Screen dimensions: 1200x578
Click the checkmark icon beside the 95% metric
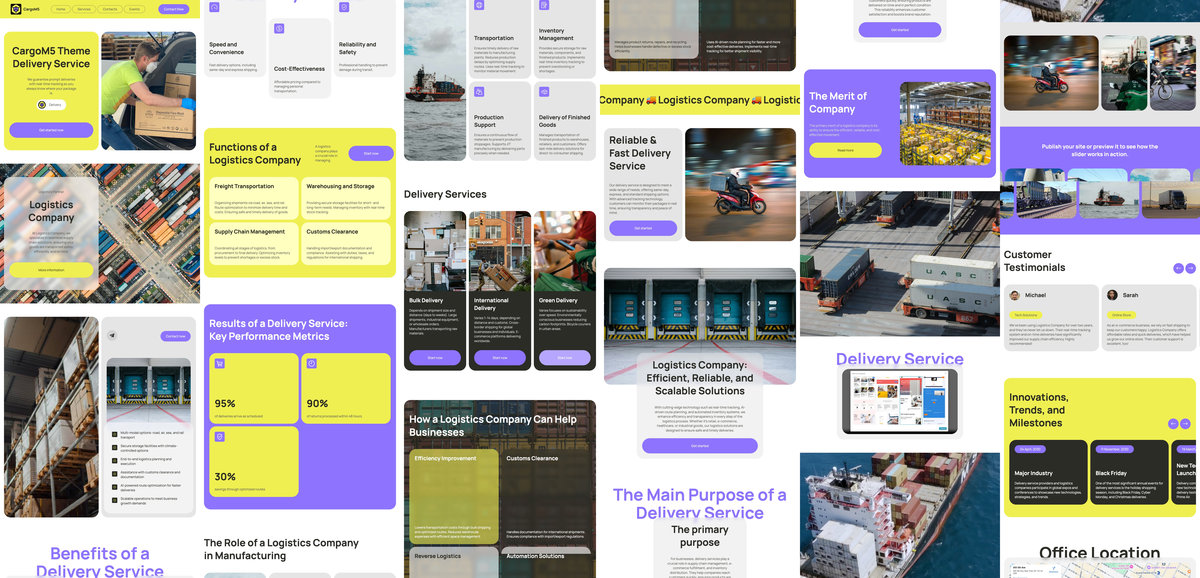coord(219,363)
